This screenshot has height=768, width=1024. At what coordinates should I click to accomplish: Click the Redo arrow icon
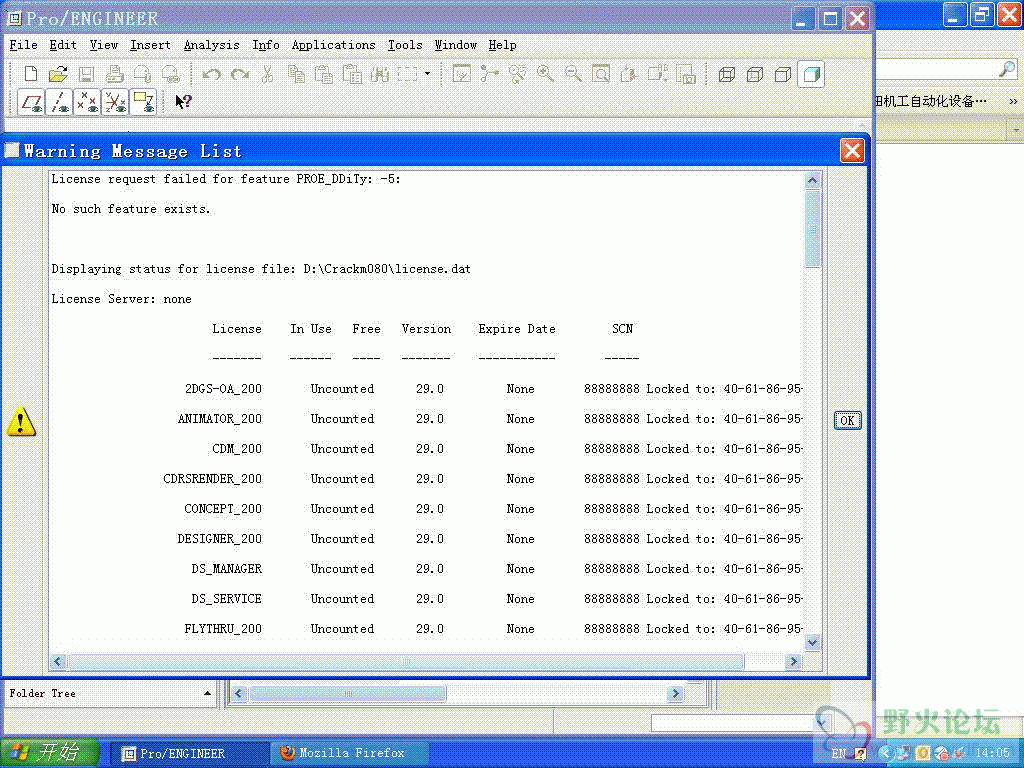coord(239,74)
